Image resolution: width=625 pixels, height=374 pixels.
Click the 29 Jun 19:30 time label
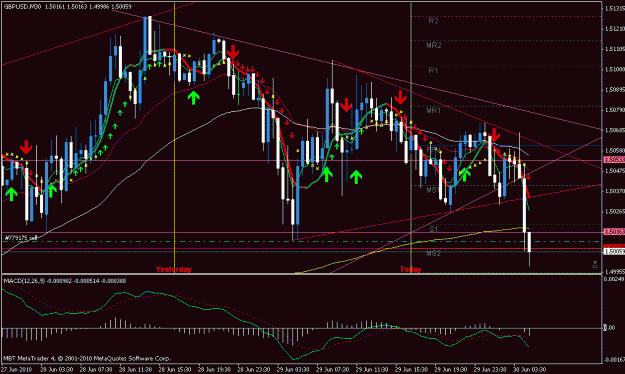451,370
